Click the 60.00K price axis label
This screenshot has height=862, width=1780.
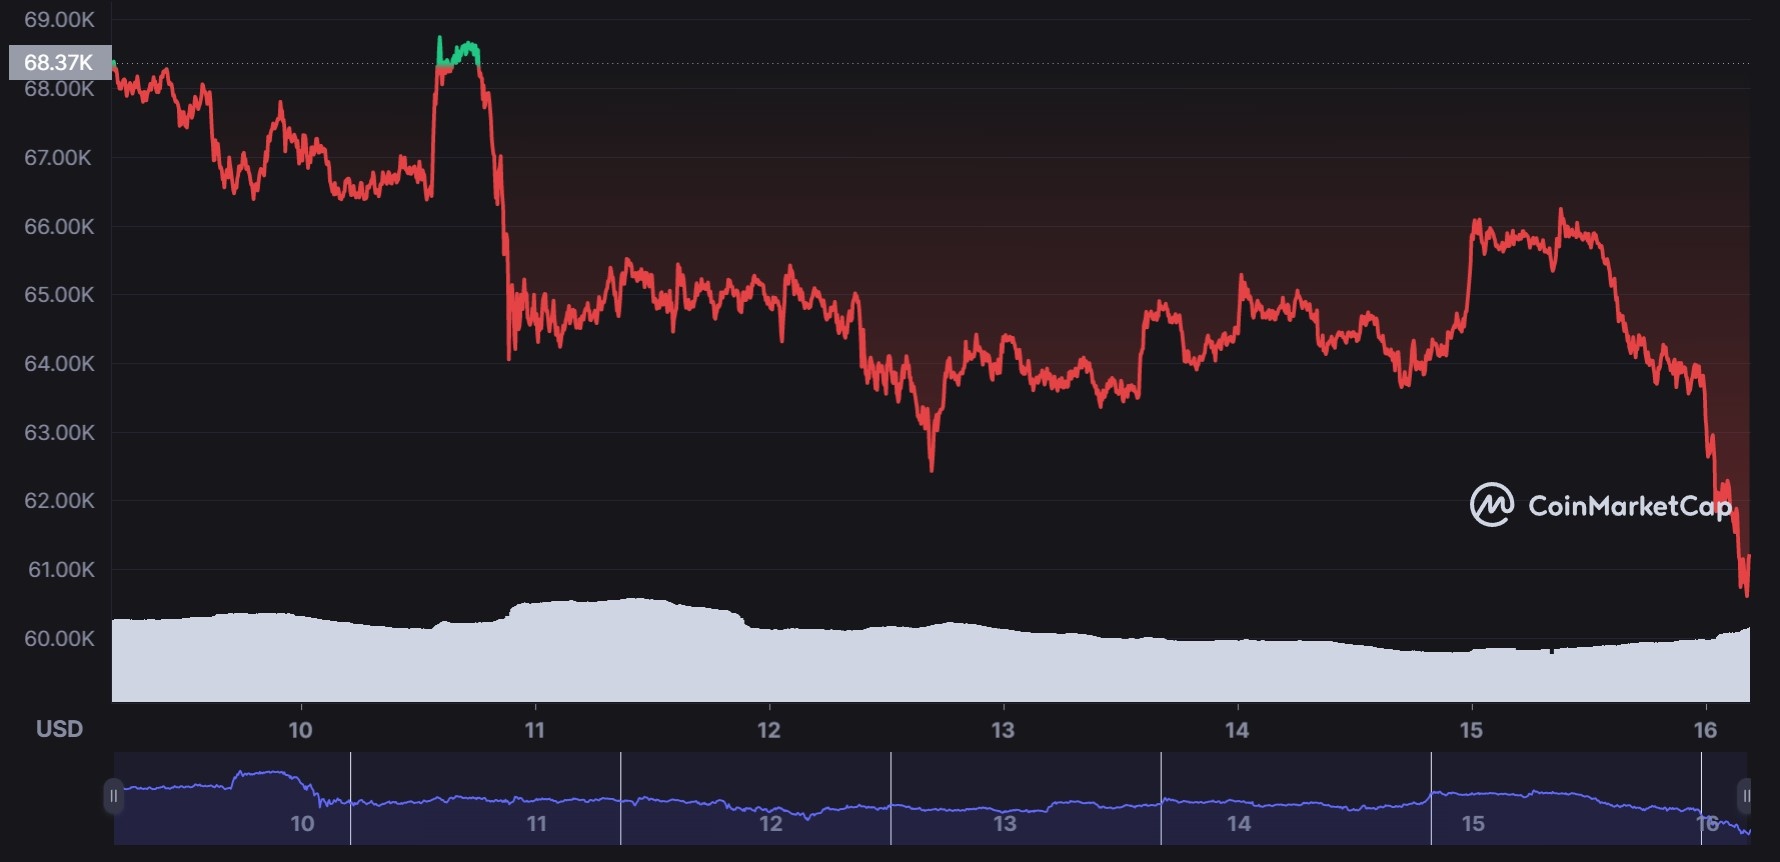[x=59, y=639]
